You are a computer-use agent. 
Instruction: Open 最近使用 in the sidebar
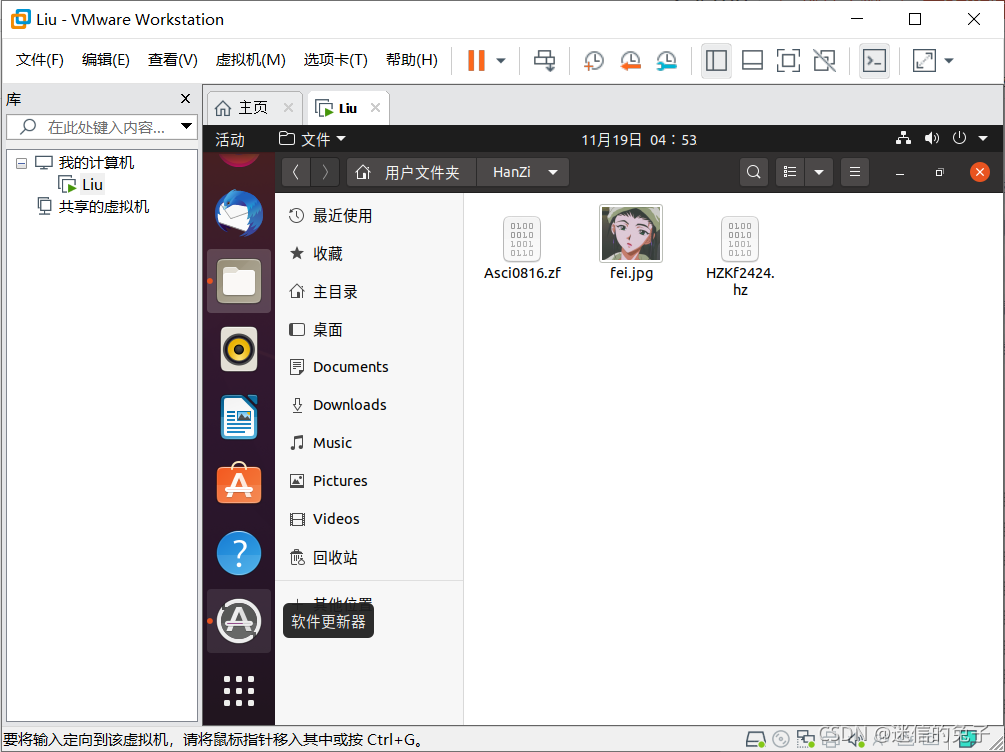tap(369, 216)
